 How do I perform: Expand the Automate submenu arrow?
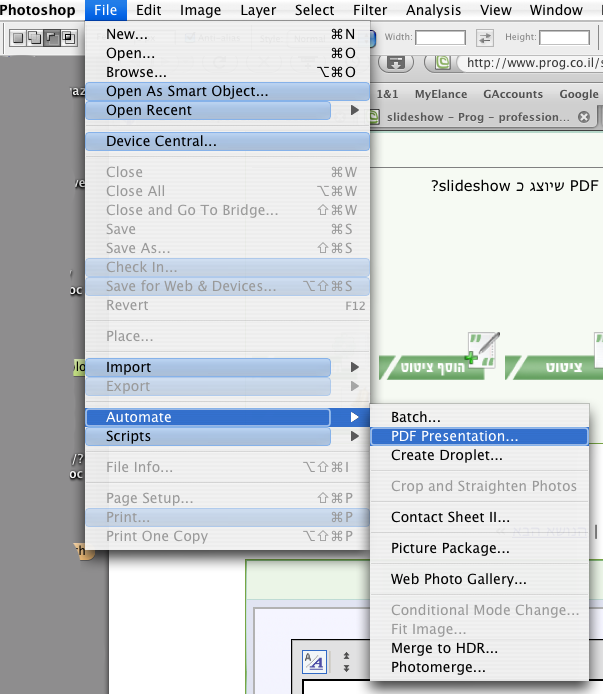pyautogui.click(x=355, y=417)
